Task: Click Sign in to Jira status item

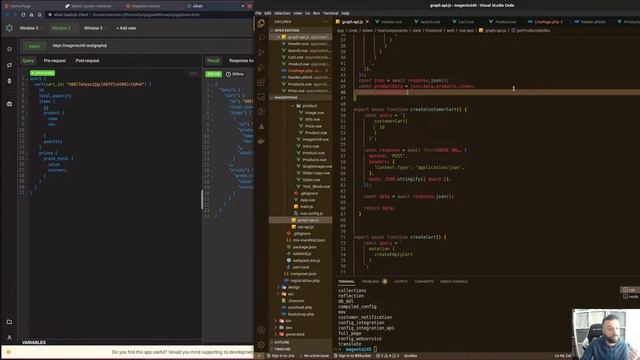Action: click(x=280, y=356)
